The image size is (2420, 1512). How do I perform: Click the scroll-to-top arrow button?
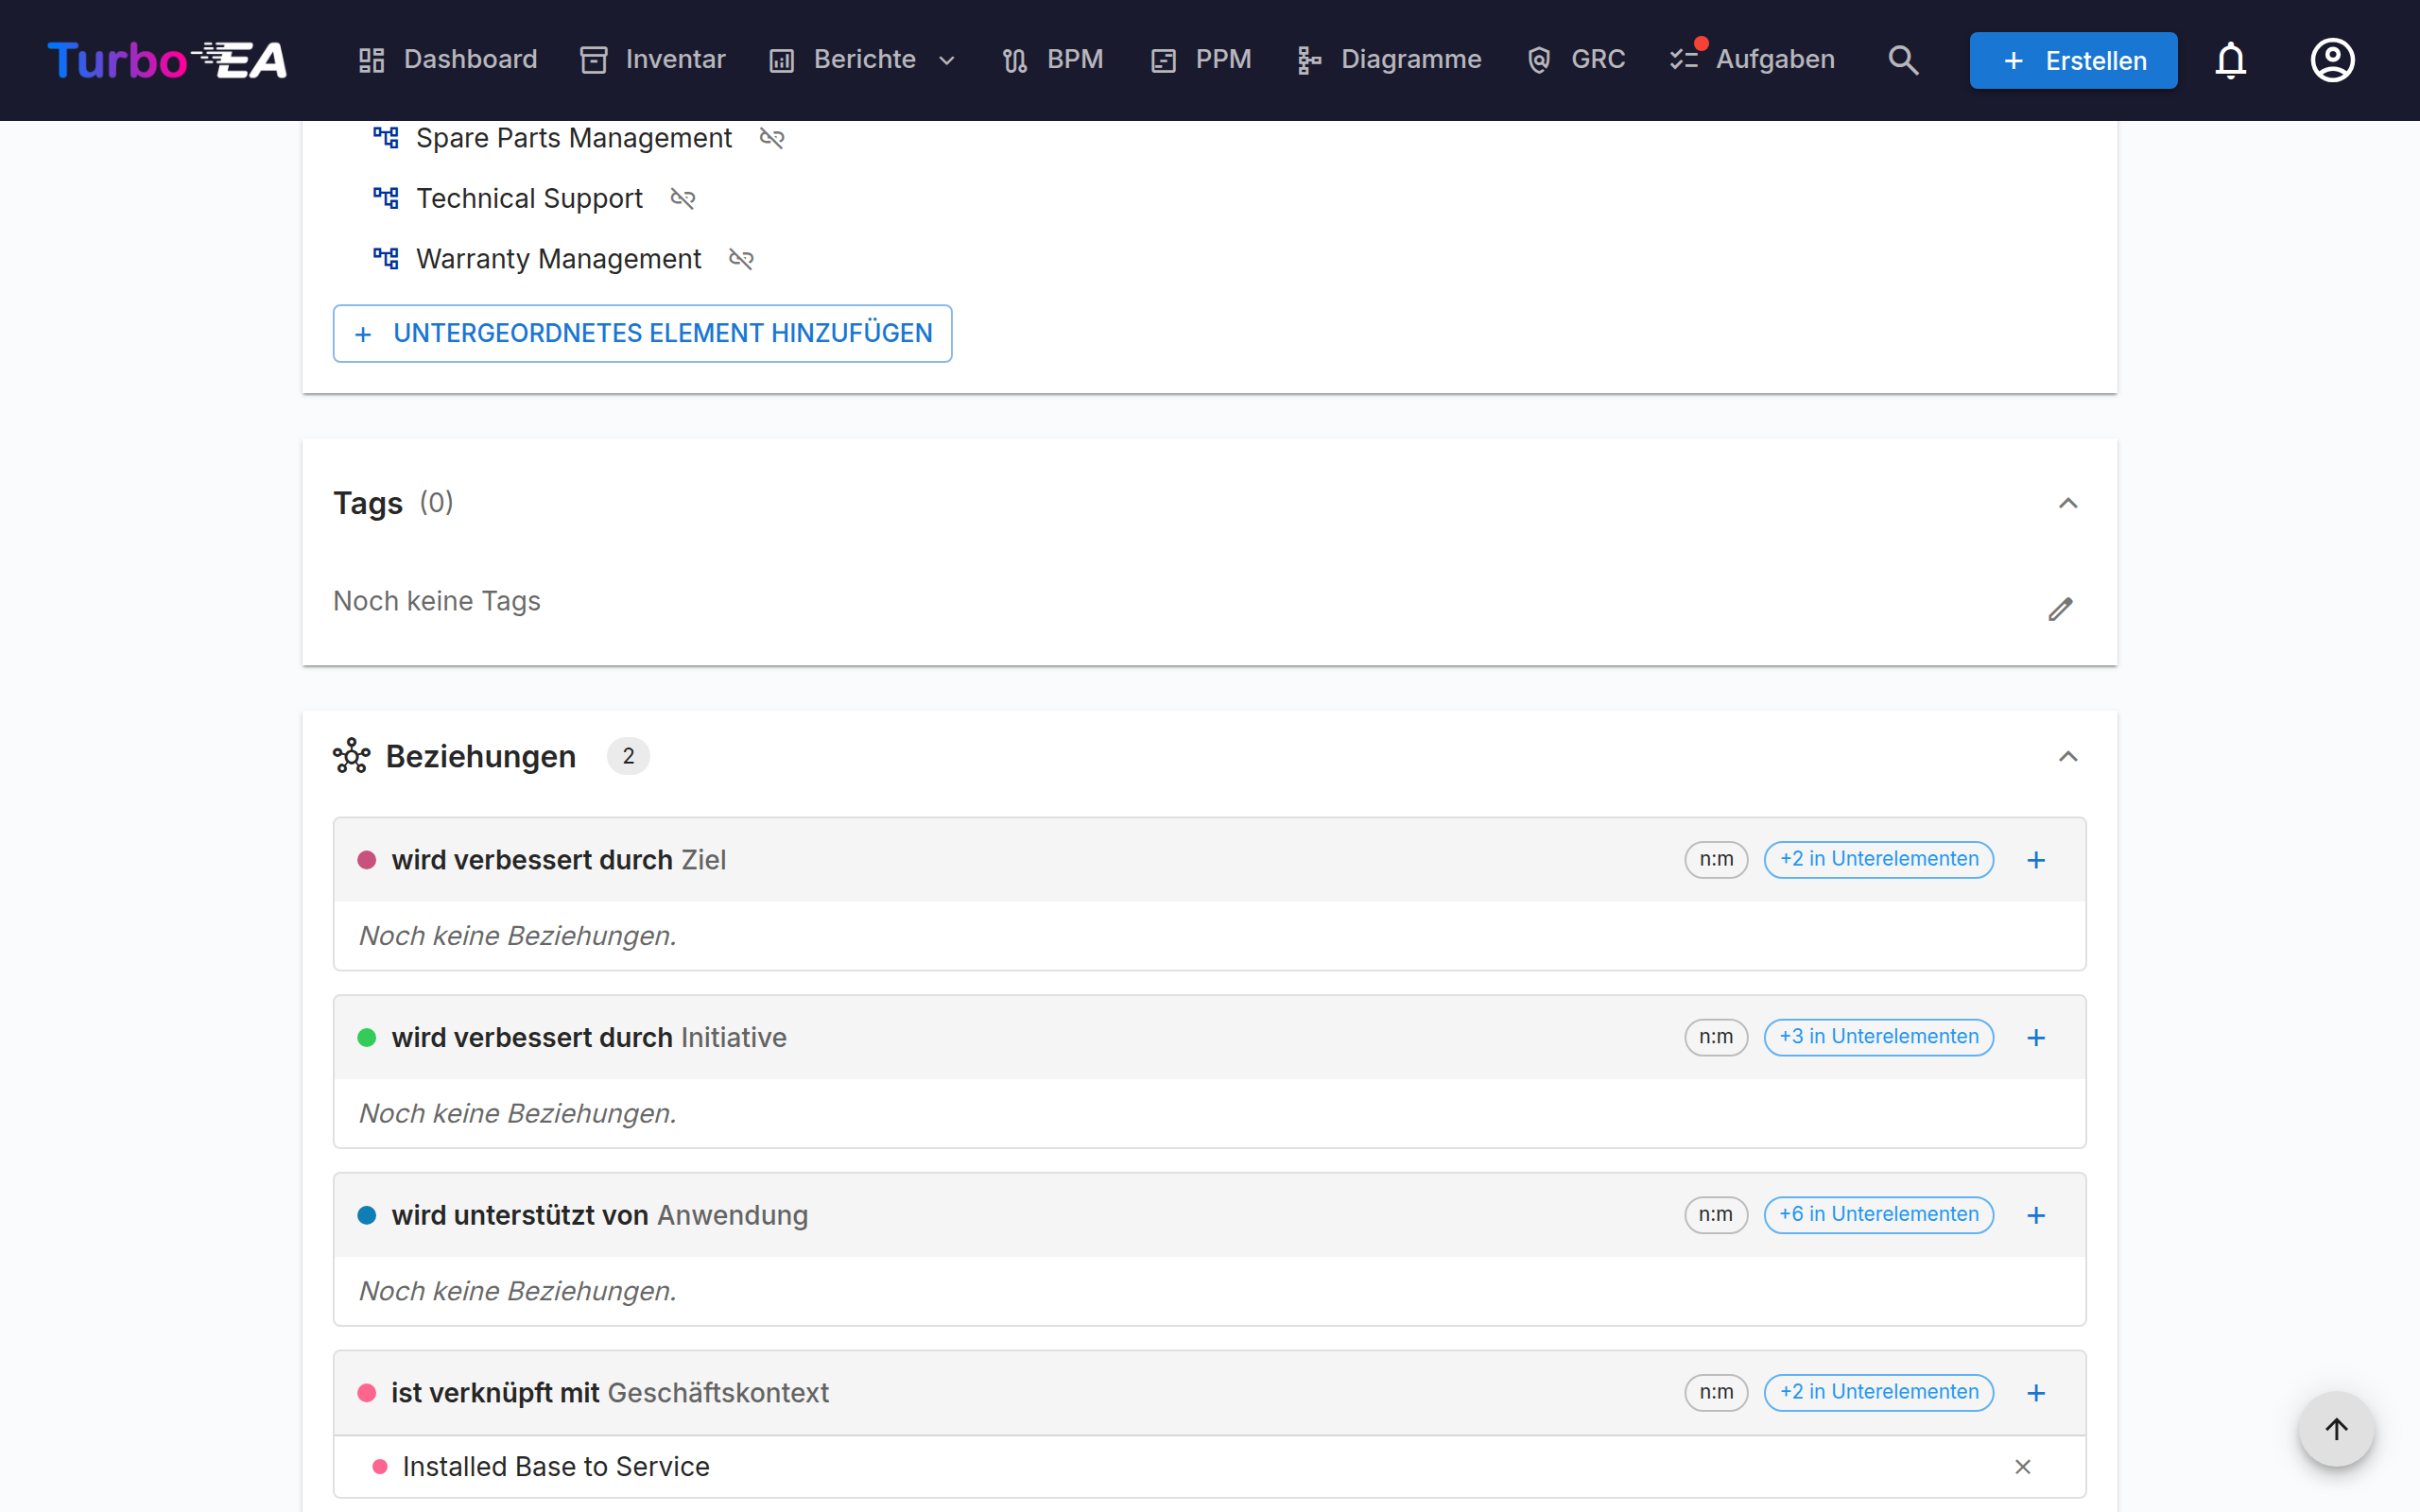click(2336, 1429)
